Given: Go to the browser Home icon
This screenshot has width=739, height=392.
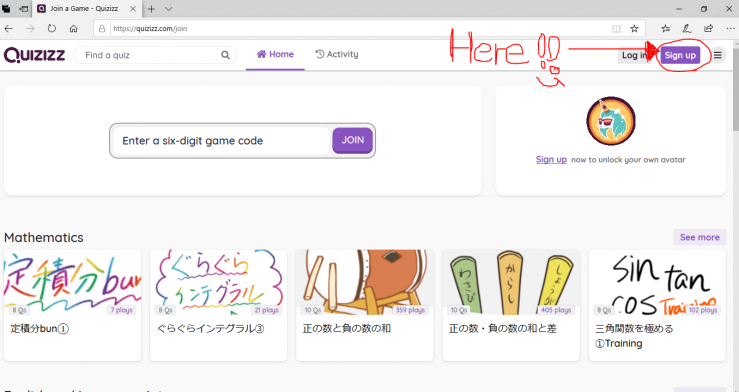Looking at the screenshot, I should point(74,29).
